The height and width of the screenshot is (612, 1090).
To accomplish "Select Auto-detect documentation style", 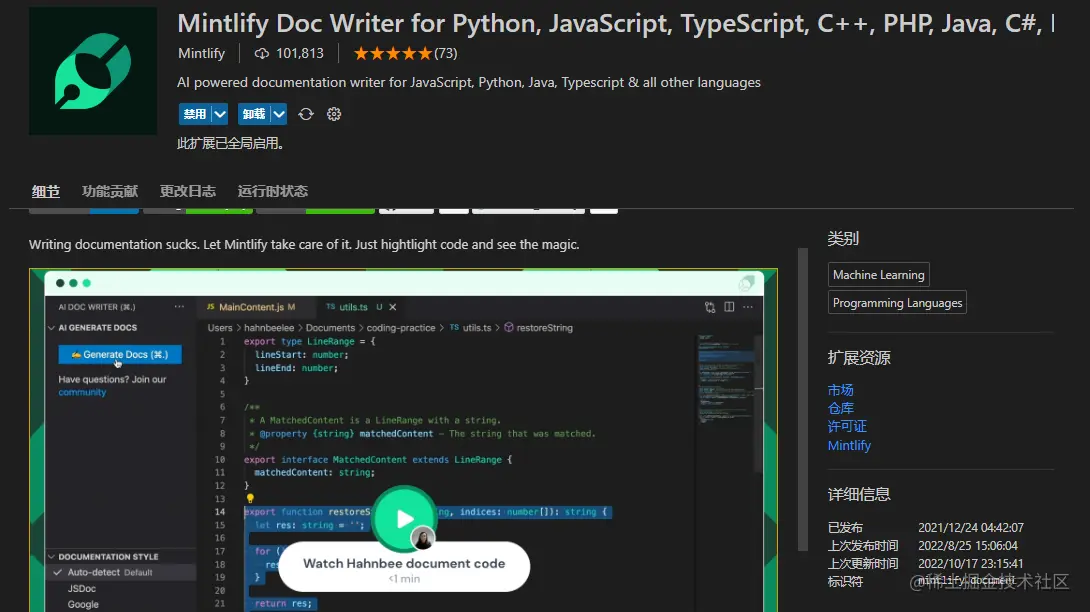I will 121,572.
